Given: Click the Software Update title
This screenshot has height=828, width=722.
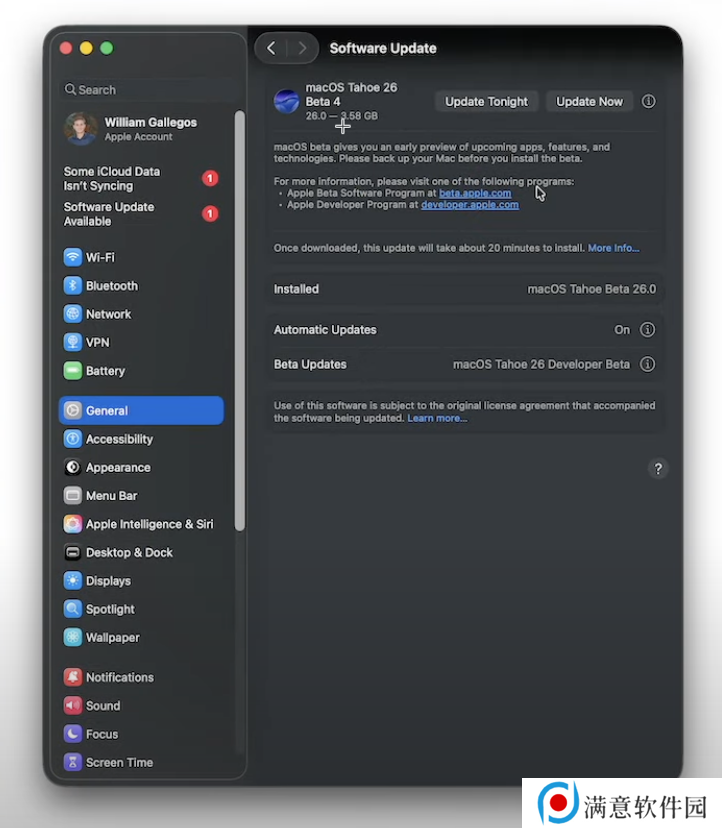Looking at the screenshot, I should 383,49.
